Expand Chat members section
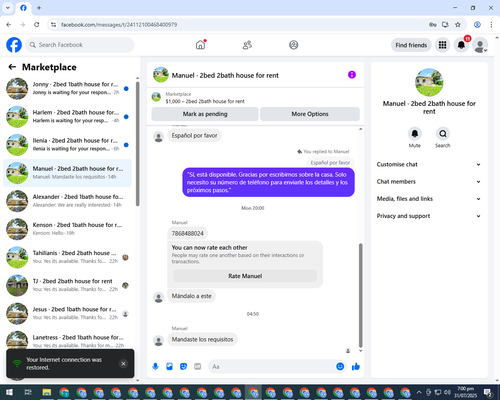 pos(429,182)
